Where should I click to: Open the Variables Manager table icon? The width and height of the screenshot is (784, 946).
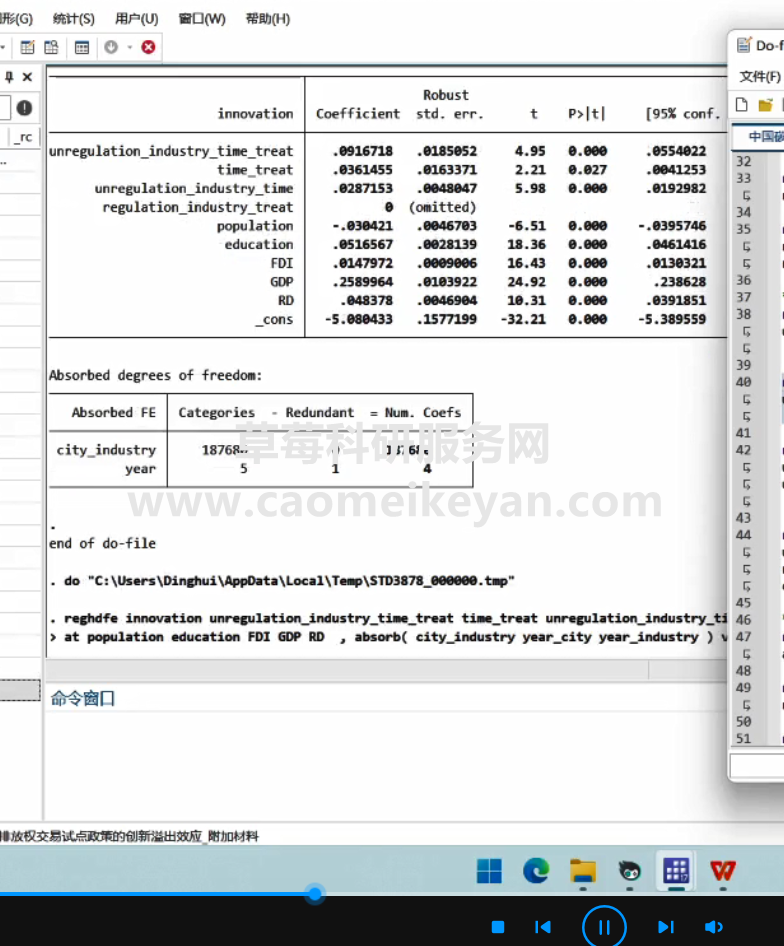point(81,47)
